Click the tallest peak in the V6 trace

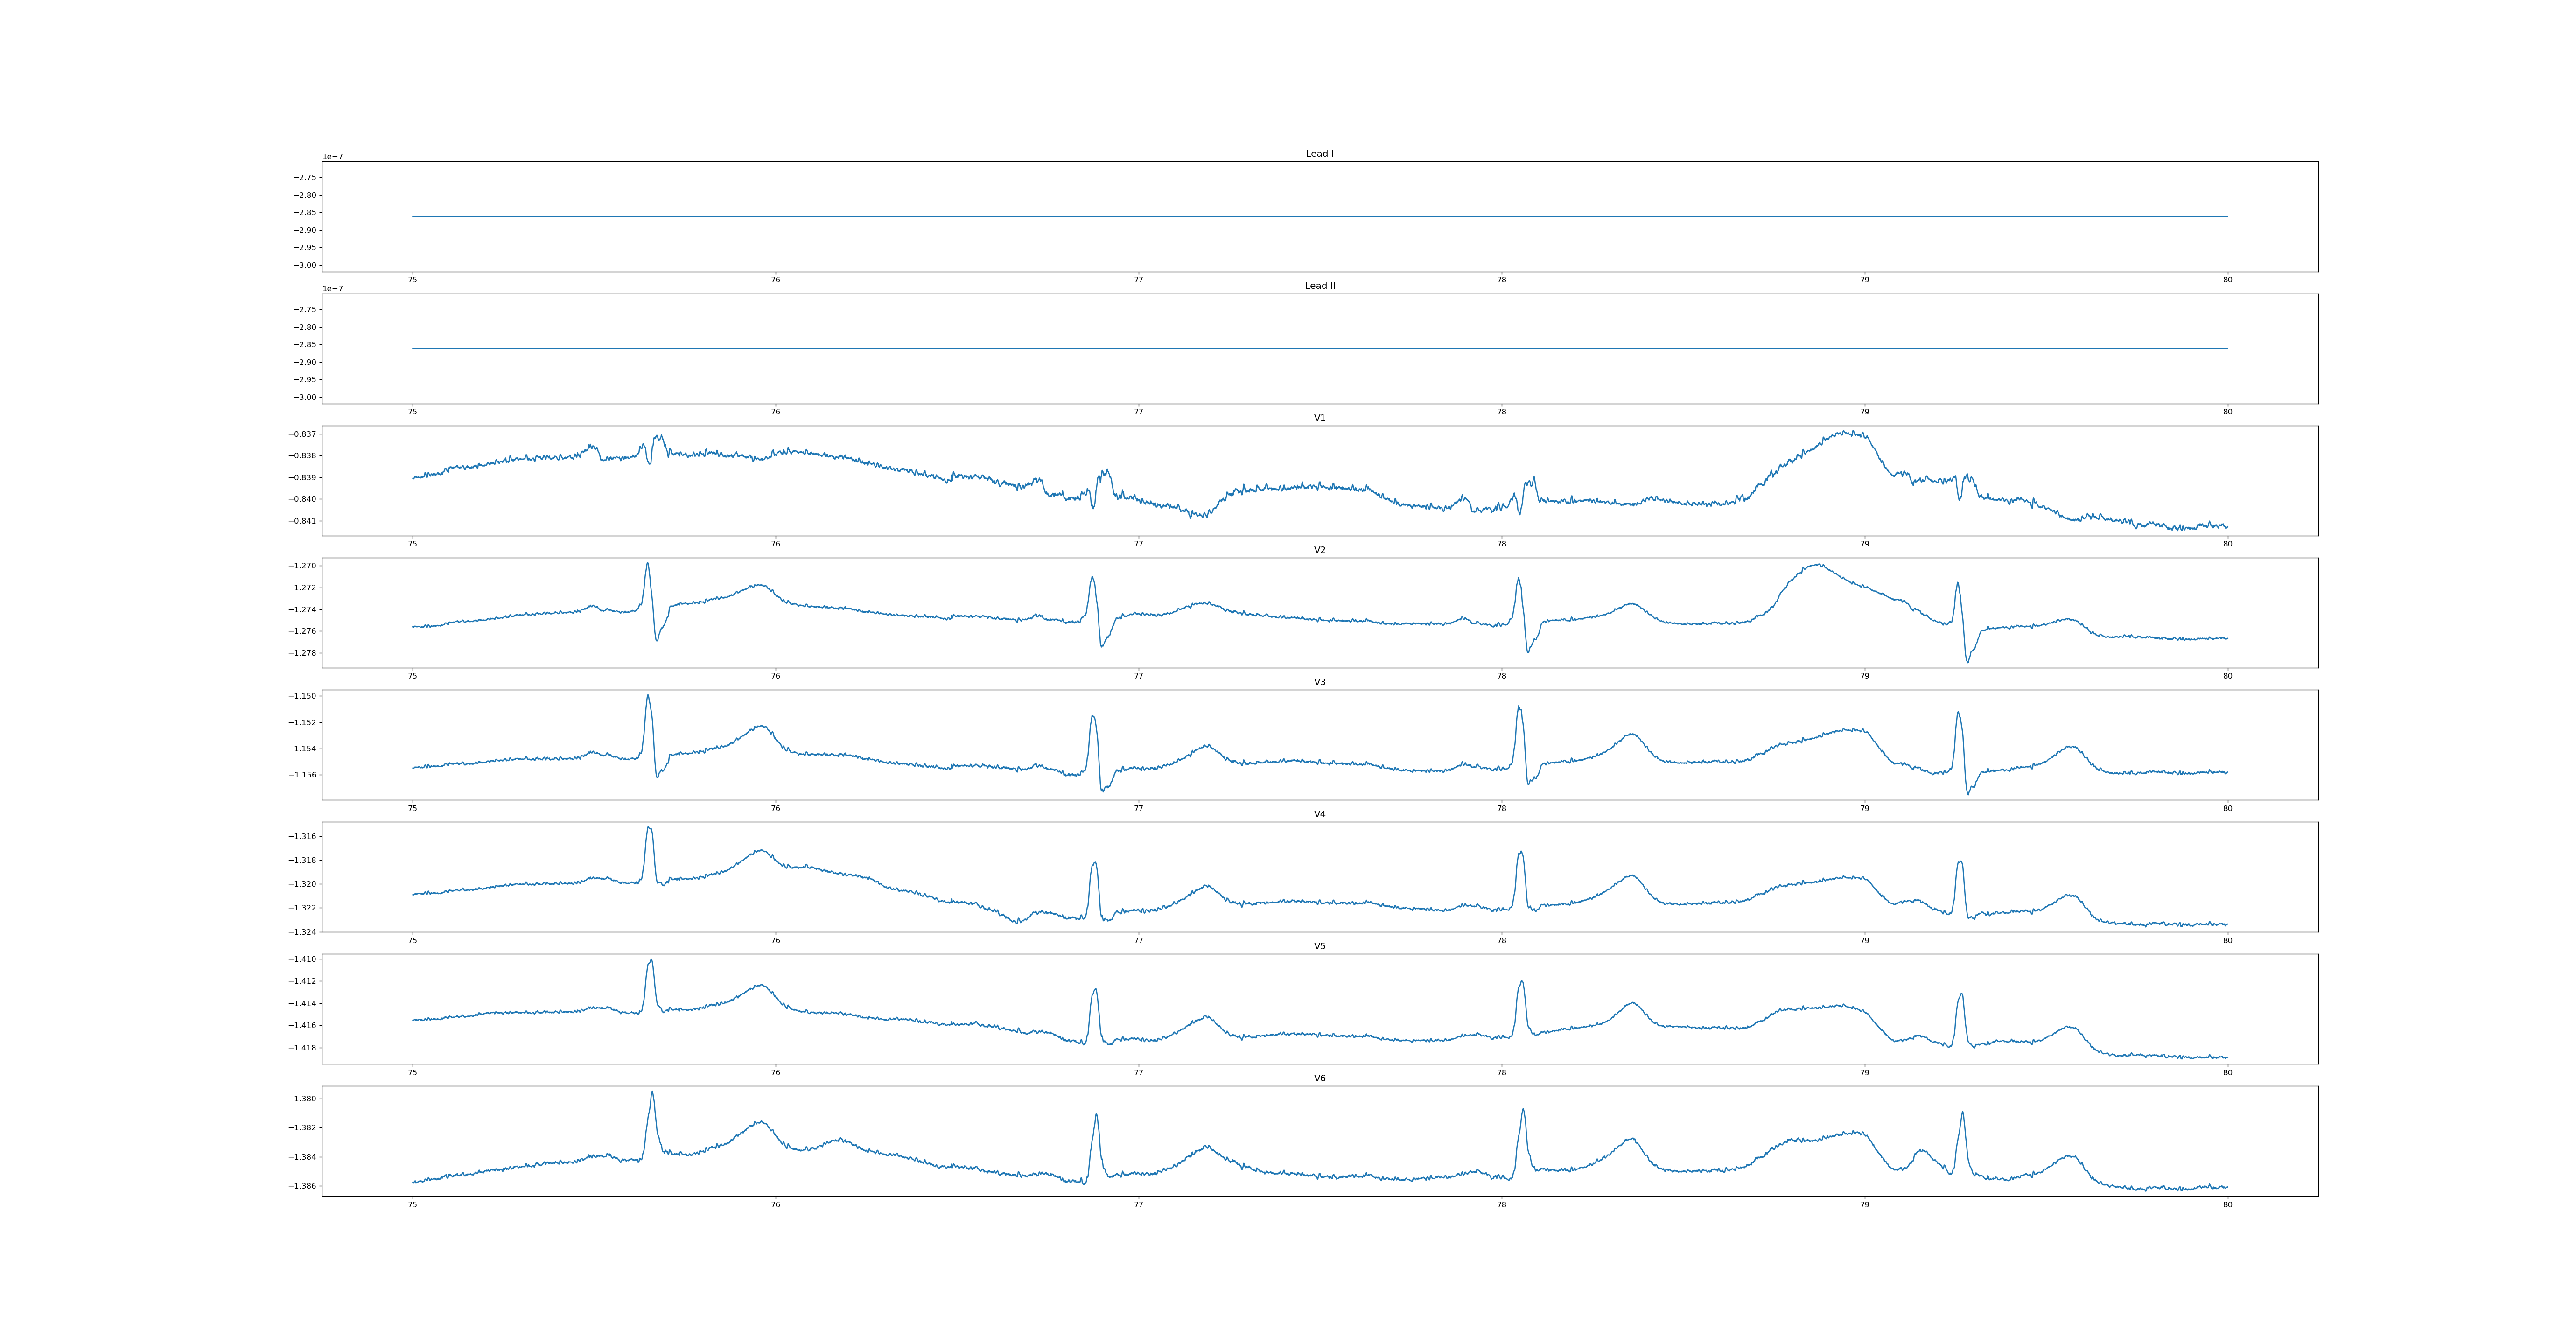[x=652, y=1093]
